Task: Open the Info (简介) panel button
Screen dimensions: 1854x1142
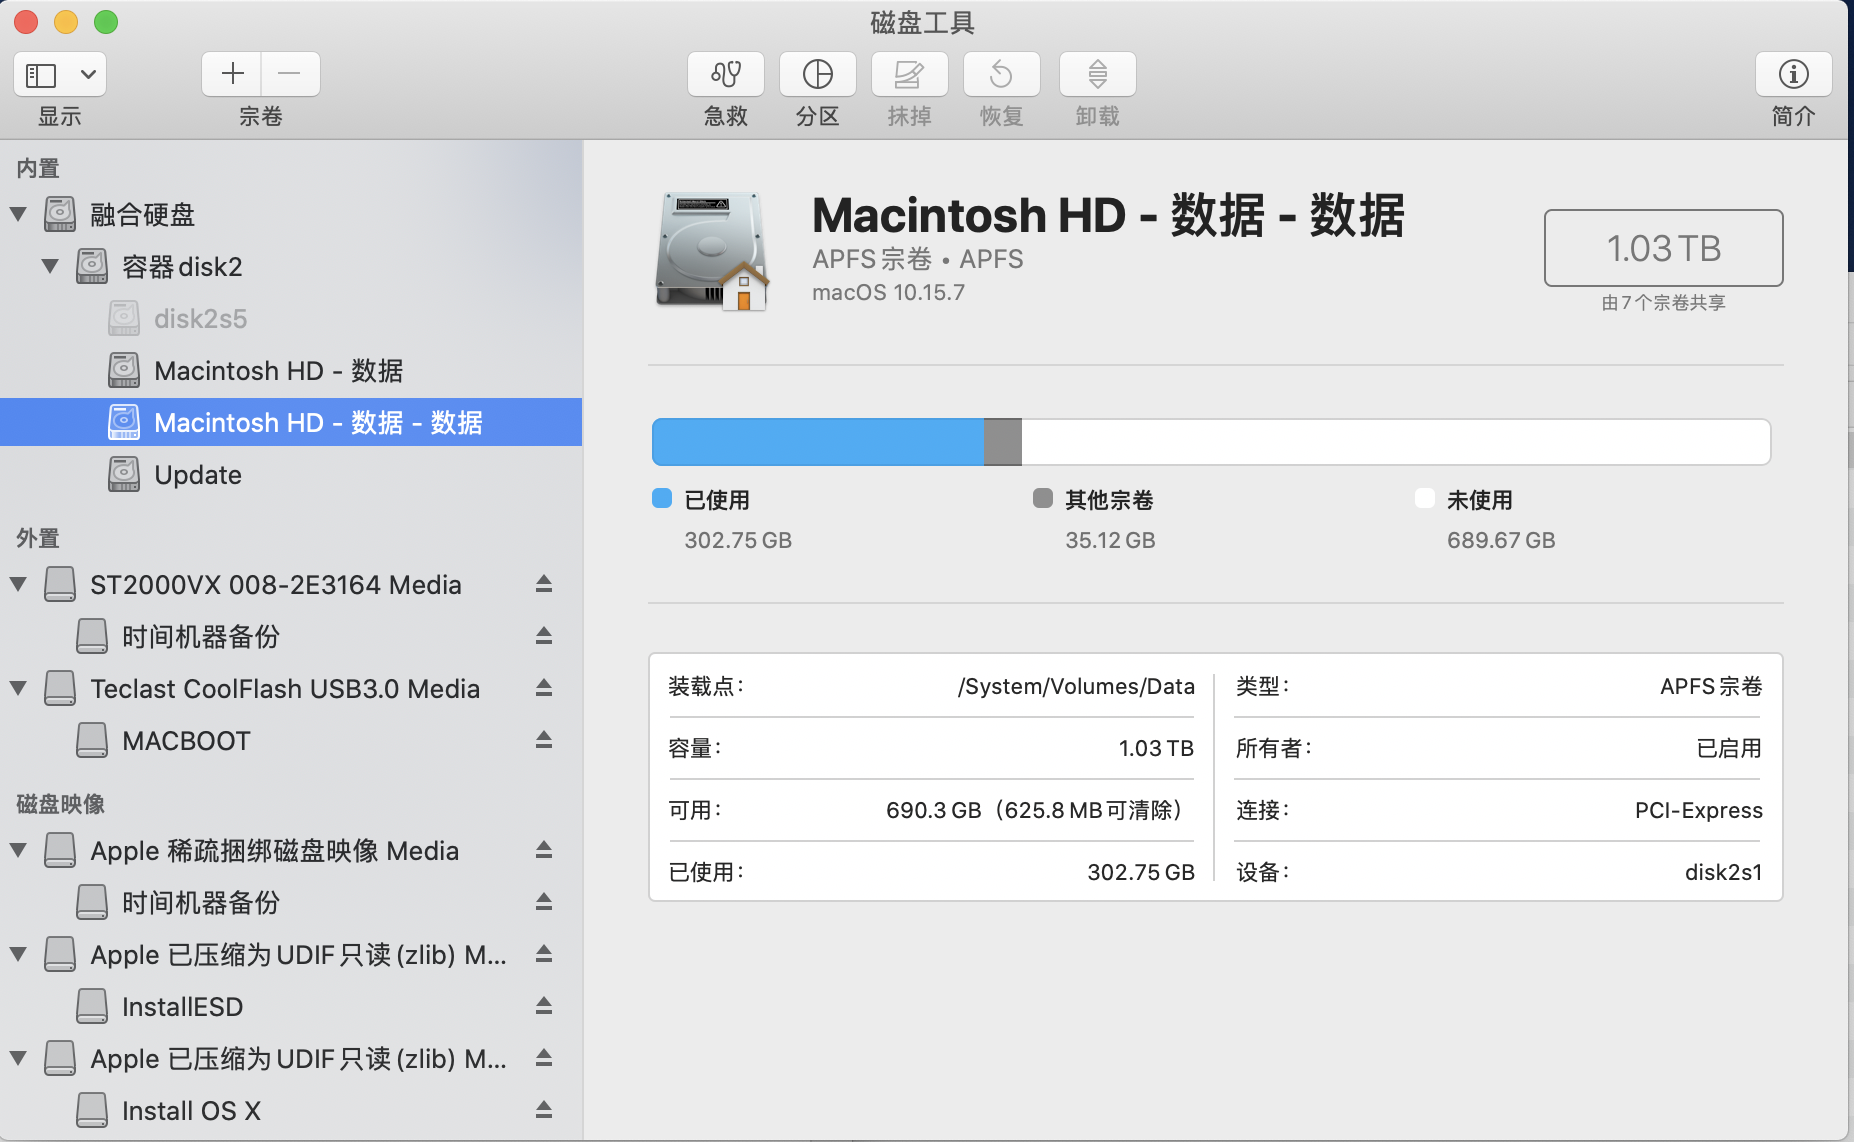Action: click(x=1793, y=75)
